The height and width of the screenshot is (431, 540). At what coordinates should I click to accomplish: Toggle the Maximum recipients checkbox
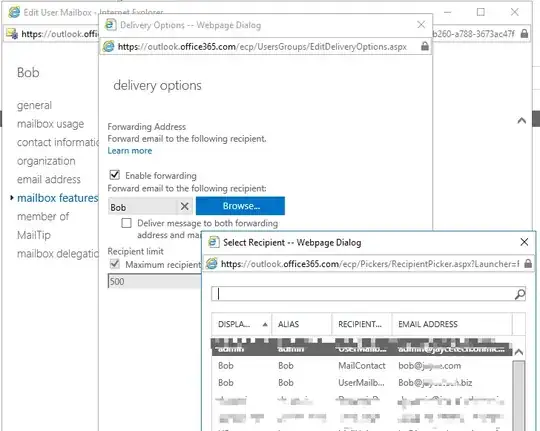[115, 264]
